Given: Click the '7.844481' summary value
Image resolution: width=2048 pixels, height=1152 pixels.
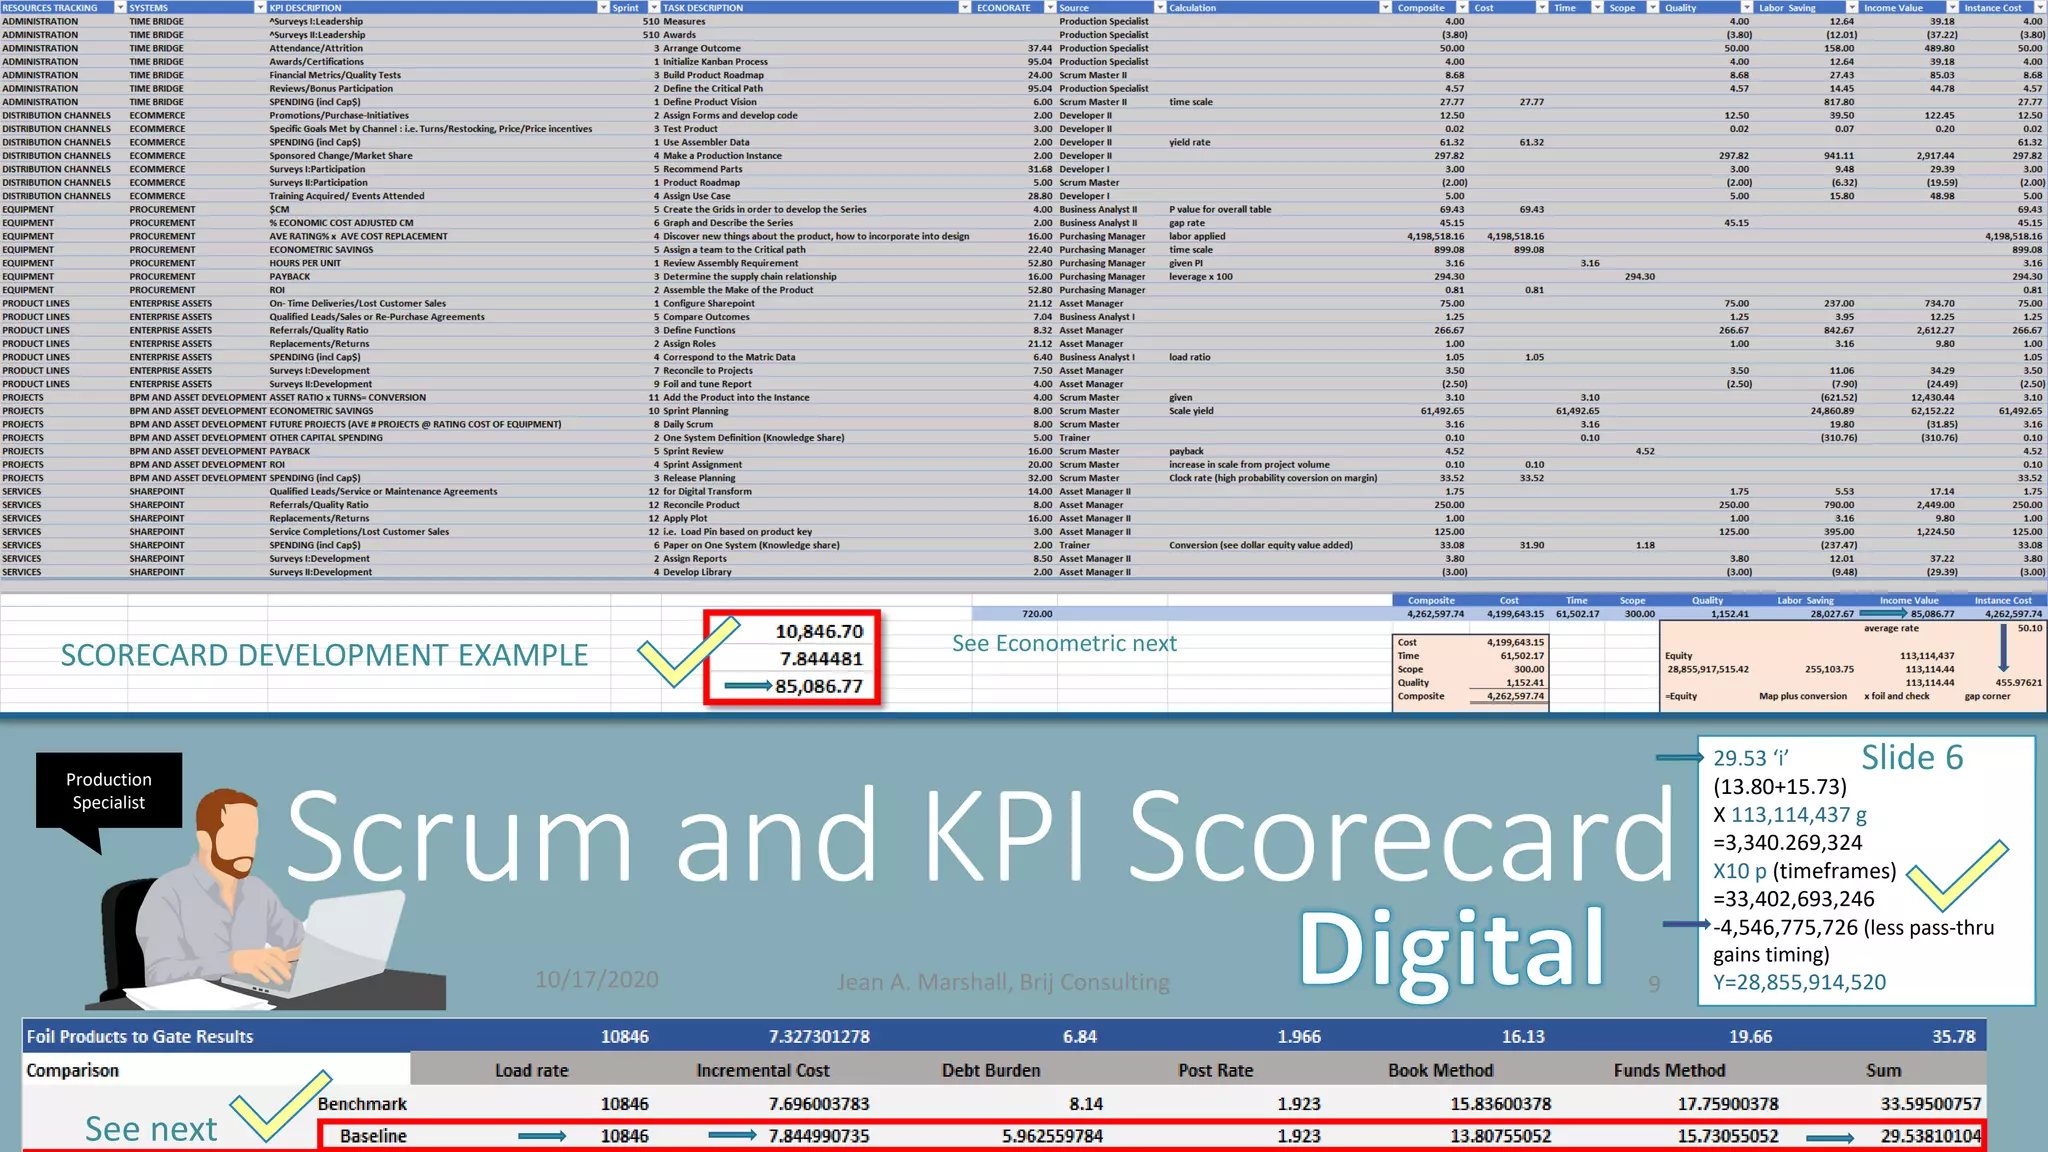Looking at the screenshot, I should pyautogui.click(x=821, y=658).
